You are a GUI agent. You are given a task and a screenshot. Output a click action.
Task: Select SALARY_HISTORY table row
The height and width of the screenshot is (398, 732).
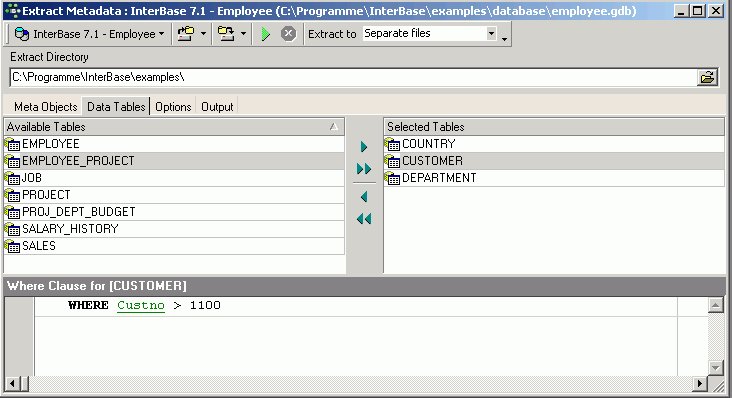point(174,229)
